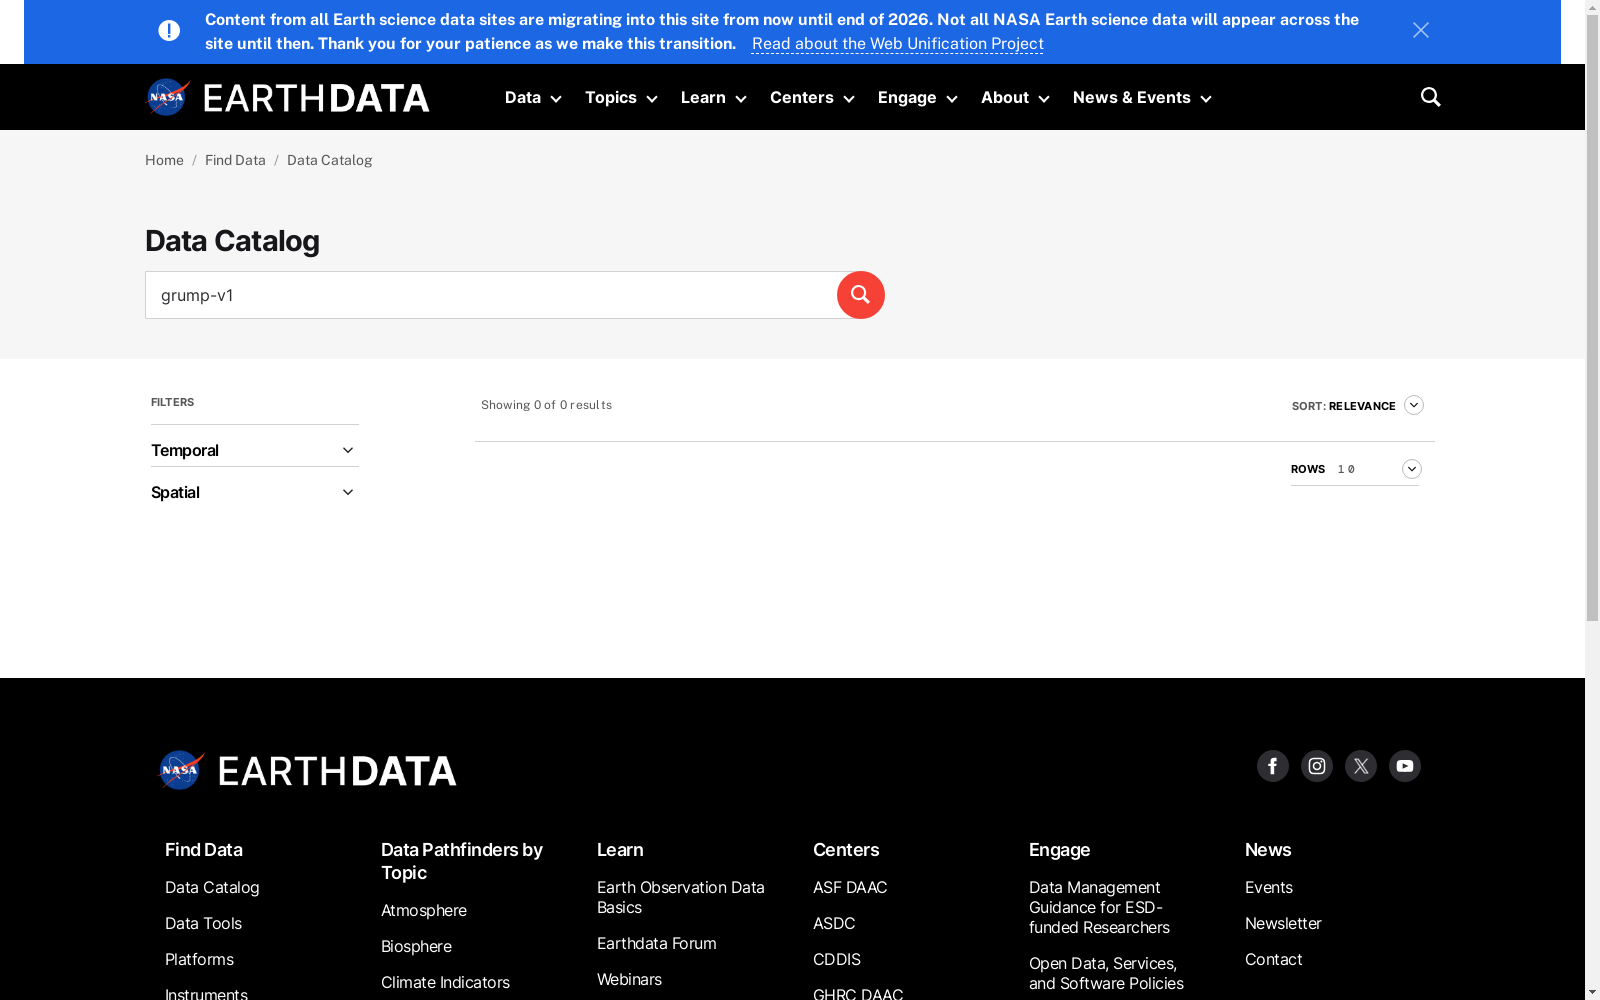The width and height of the screenshot is (1600, 1000).
Task: Open the Topics menu
Action: pyautogui.click(x=621, y=97)
